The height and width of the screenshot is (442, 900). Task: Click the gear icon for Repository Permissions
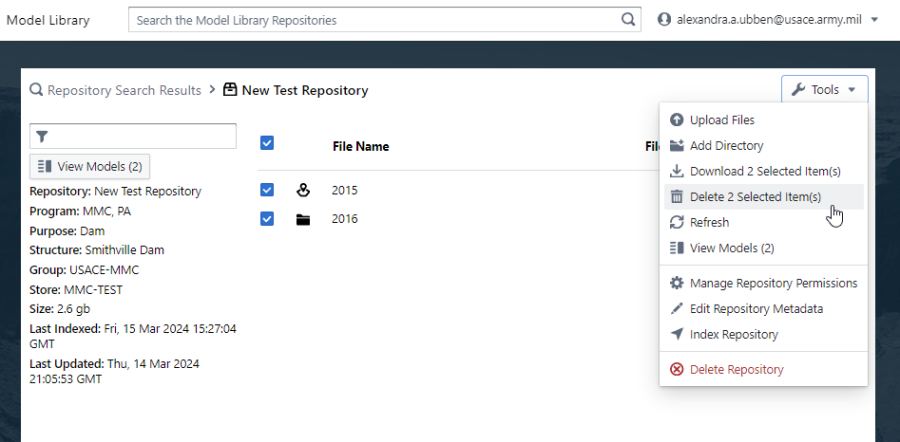point(677,283)
